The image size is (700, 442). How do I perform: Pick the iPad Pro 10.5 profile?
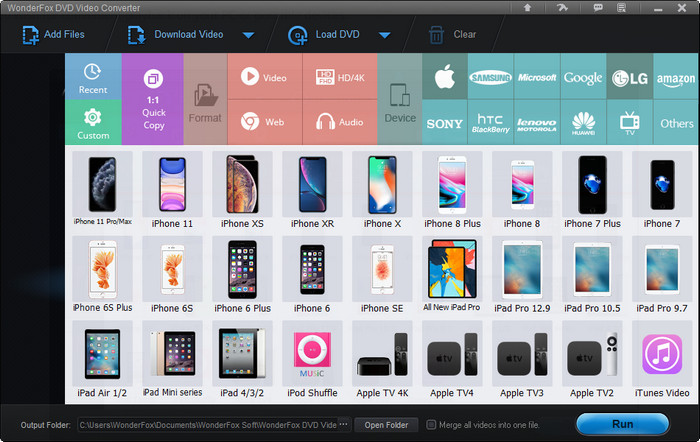[592, 274]
